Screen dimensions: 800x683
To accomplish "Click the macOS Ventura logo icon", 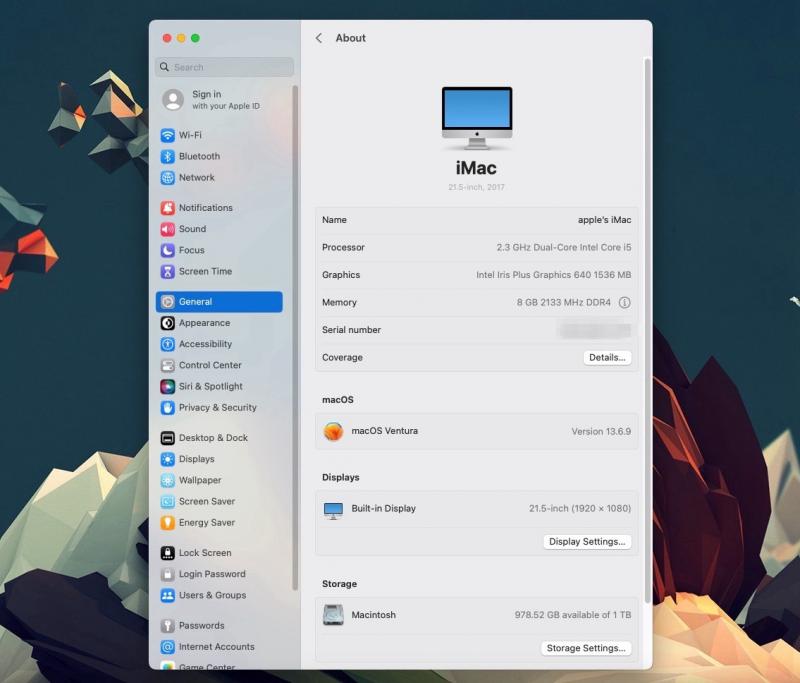I will 333,432.
